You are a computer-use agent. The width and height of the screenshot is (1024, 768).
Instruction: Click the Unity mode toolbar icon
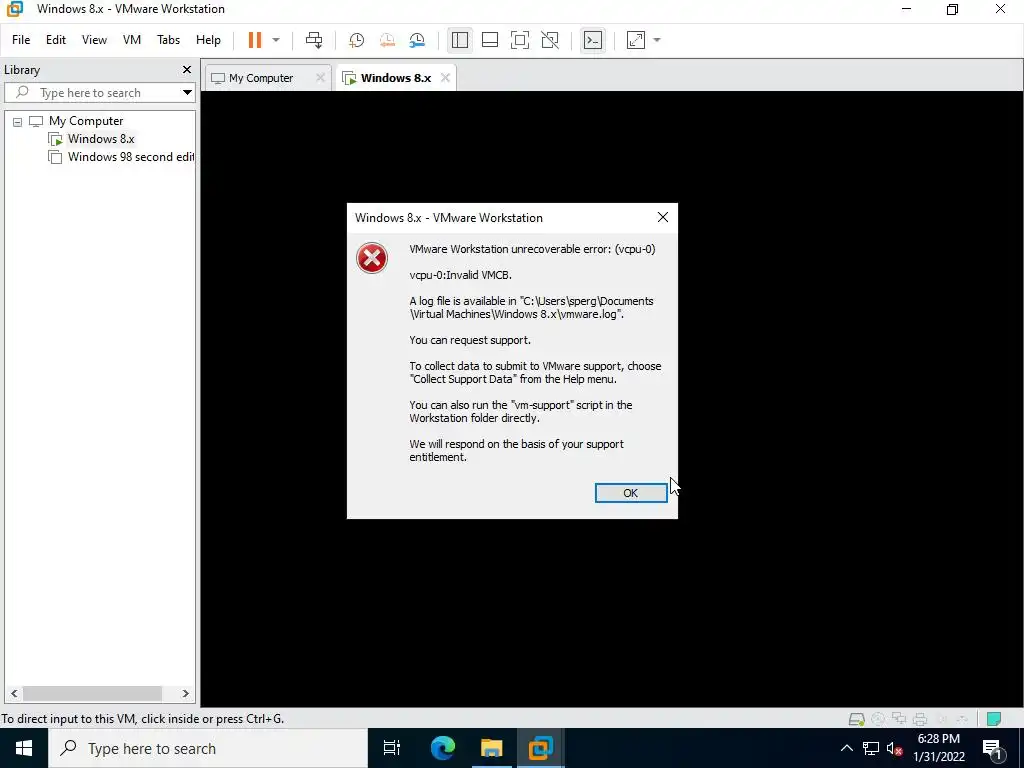pyautogui.click(x=550, y=40)
